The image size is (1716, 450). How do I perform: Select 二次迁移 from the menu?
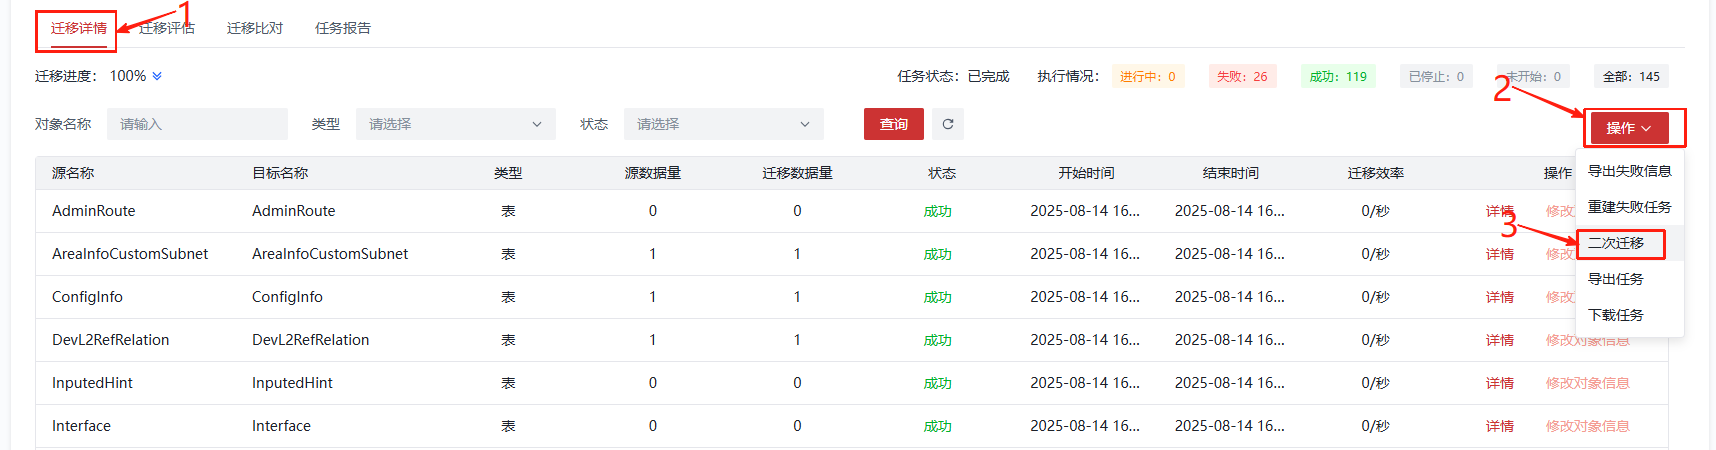[x=1616, y=243]
